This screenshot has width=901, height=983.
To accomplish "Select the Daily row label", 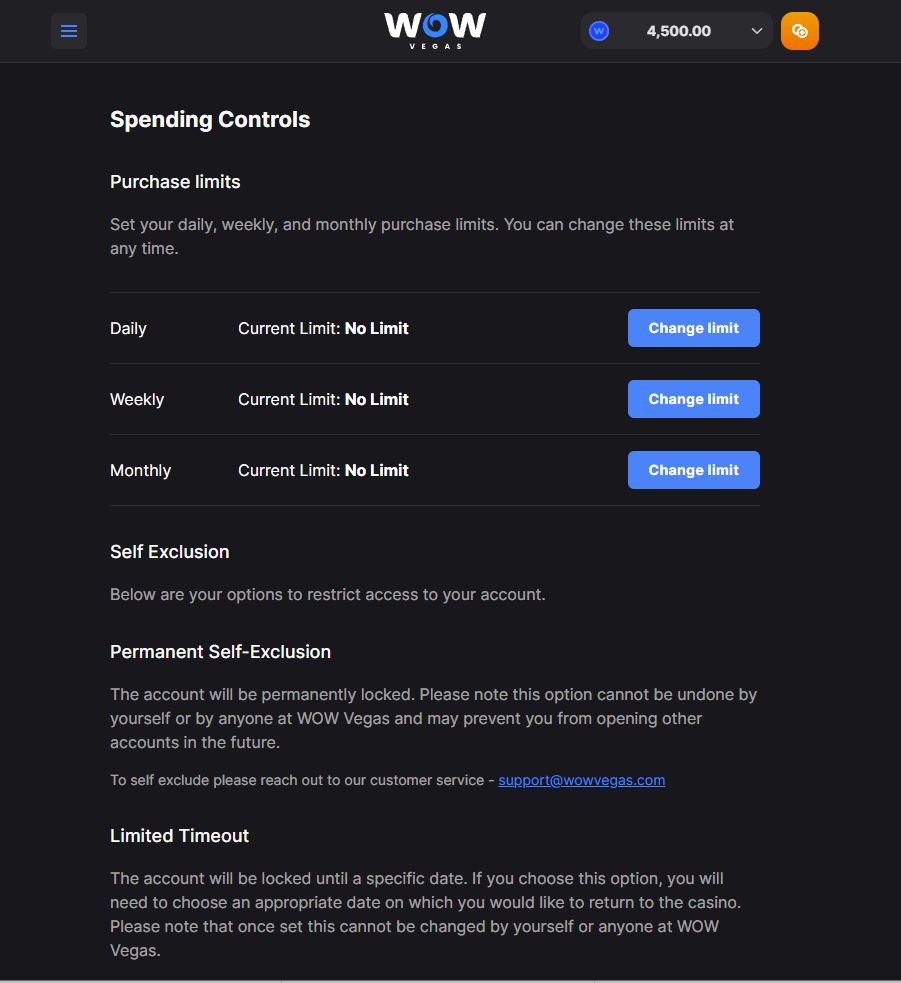I will click(128, 329).
